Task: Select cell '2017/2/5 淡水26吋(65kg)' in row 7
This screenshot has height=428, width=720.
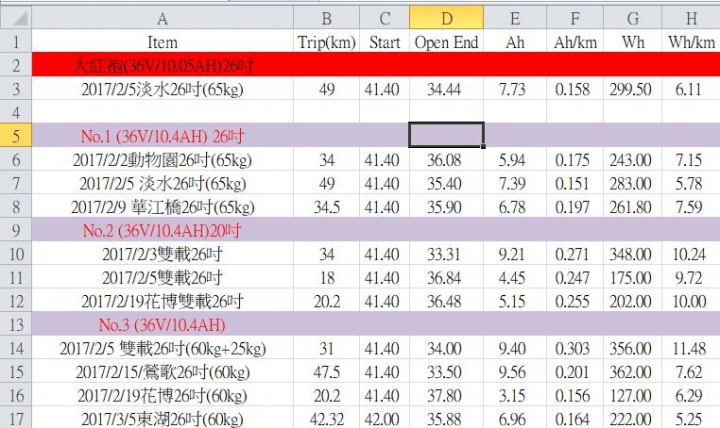Action: click(x=163, y=183)
